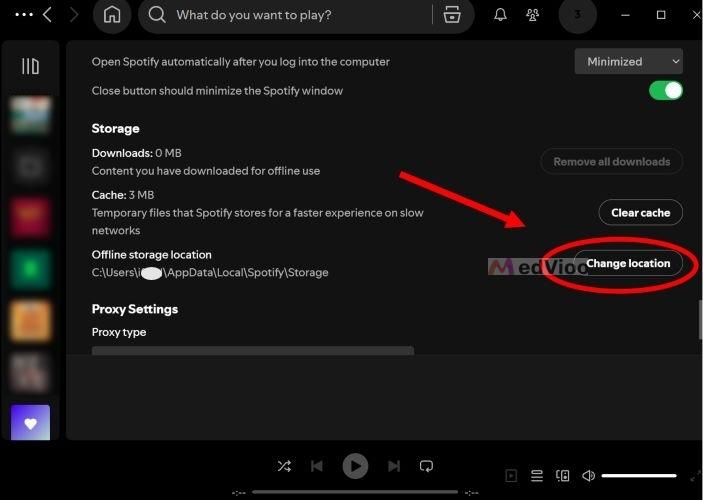Skip to previous track
The height and width of the screenshot is (500, 703).
(x=317, y=466)
